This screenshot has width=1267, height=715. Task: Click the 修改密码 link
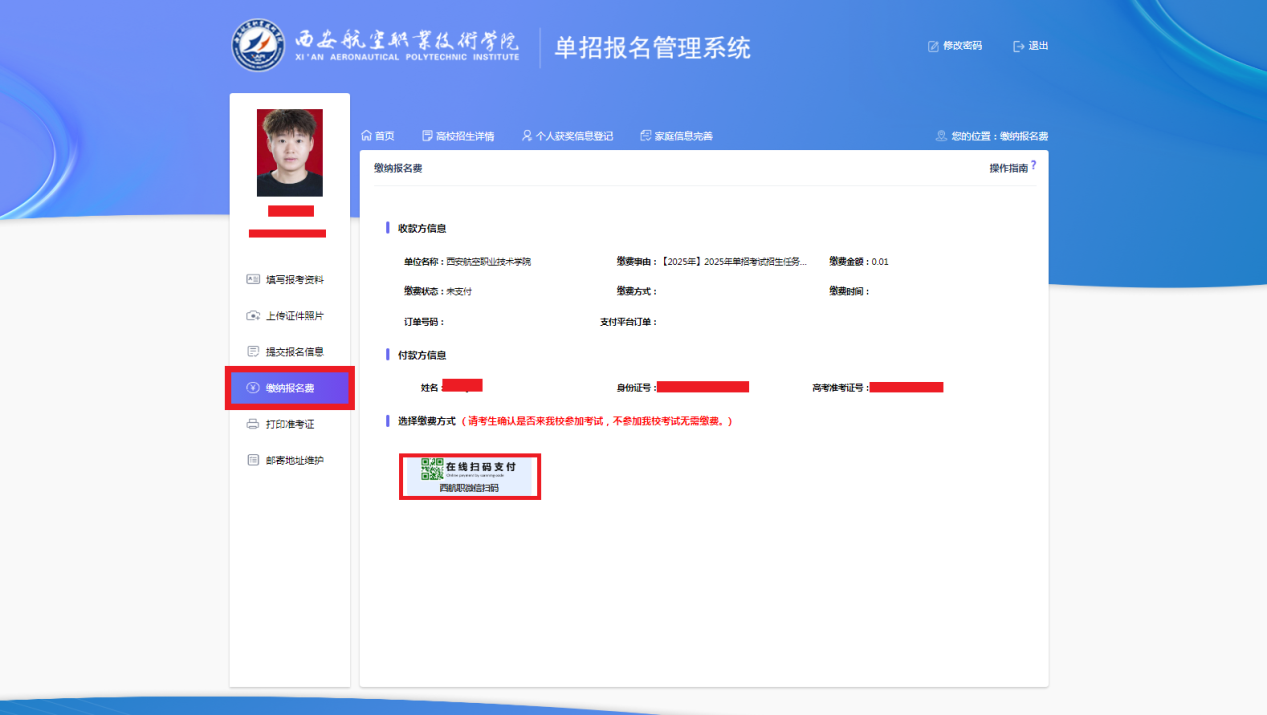[x=962, y=46]
